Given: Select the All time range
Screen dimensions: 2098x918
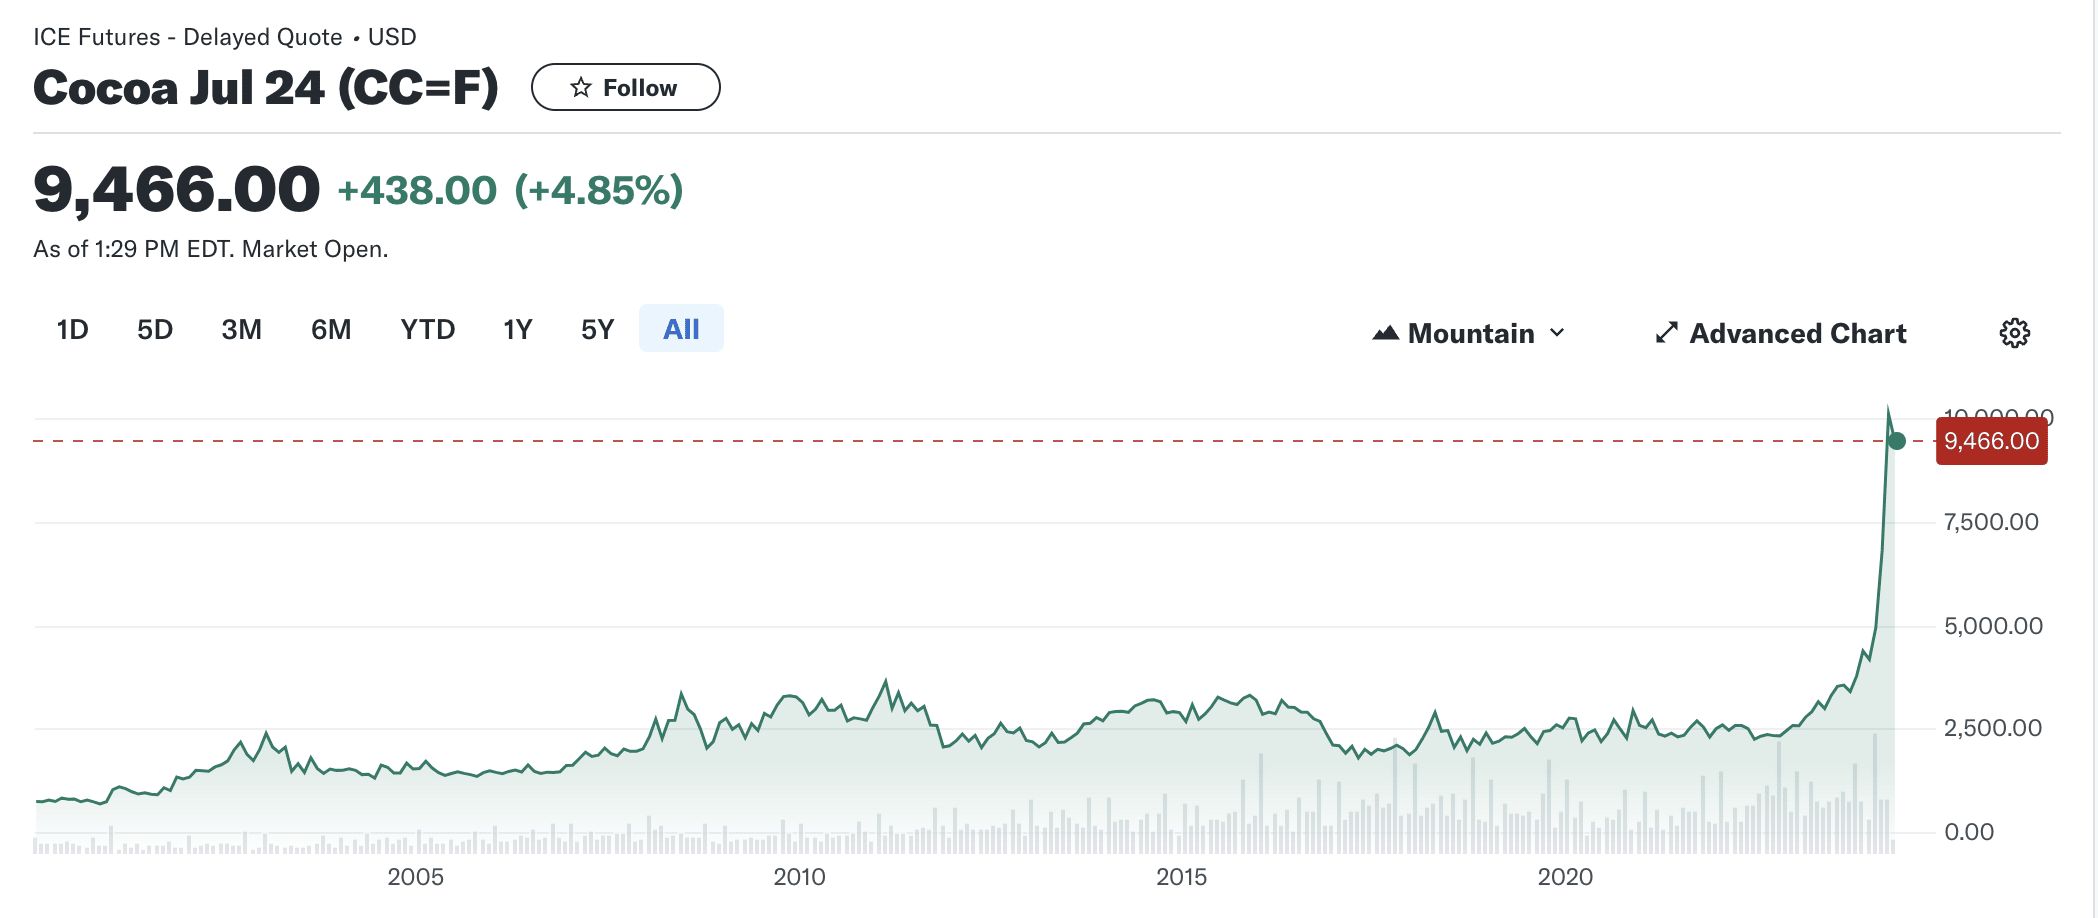Looking at the screenshot, I should tap(681, 329).
